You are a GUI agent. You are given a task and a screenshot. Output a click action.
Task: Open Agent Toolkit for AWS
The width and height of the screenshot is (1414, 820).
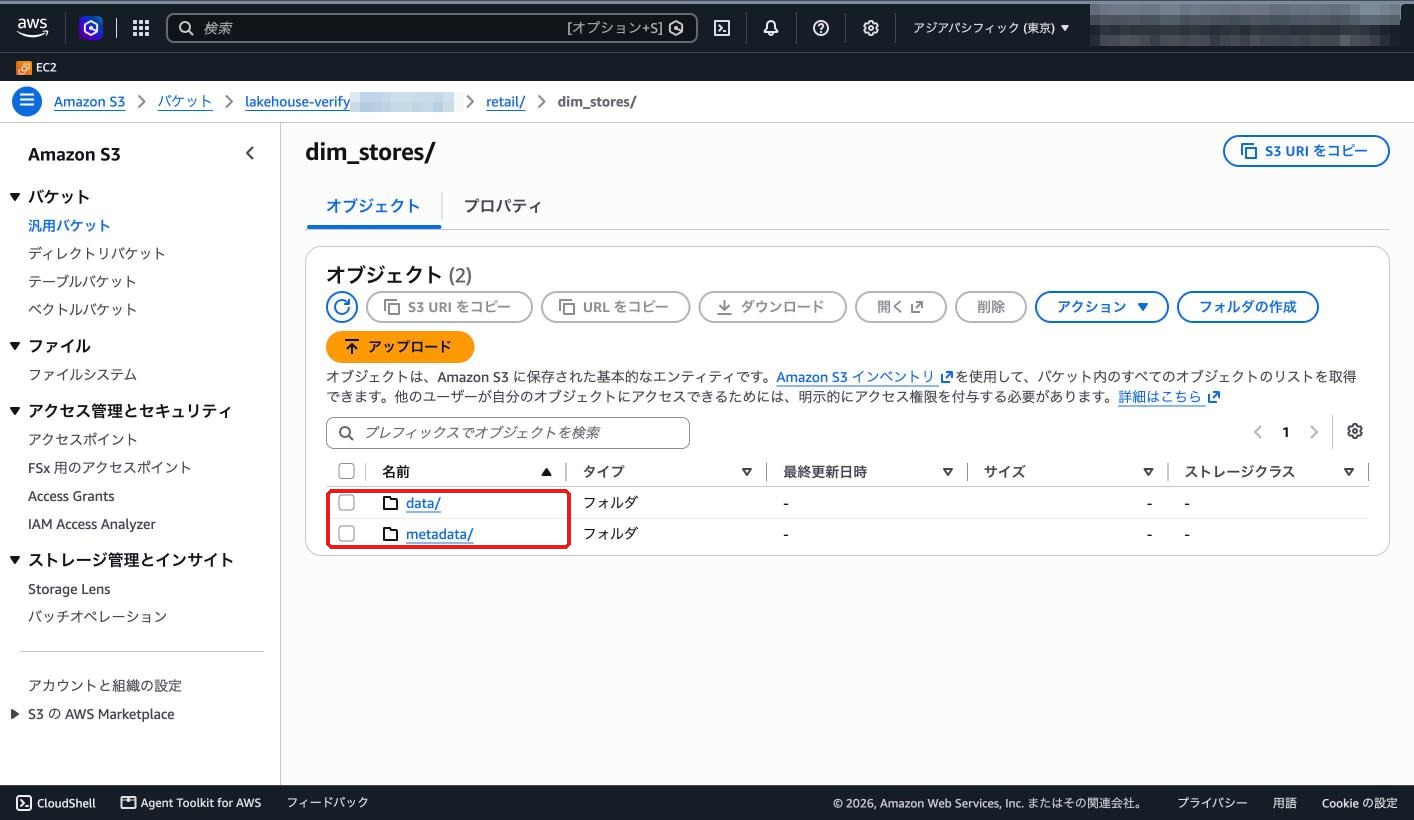tap(191, 803)
